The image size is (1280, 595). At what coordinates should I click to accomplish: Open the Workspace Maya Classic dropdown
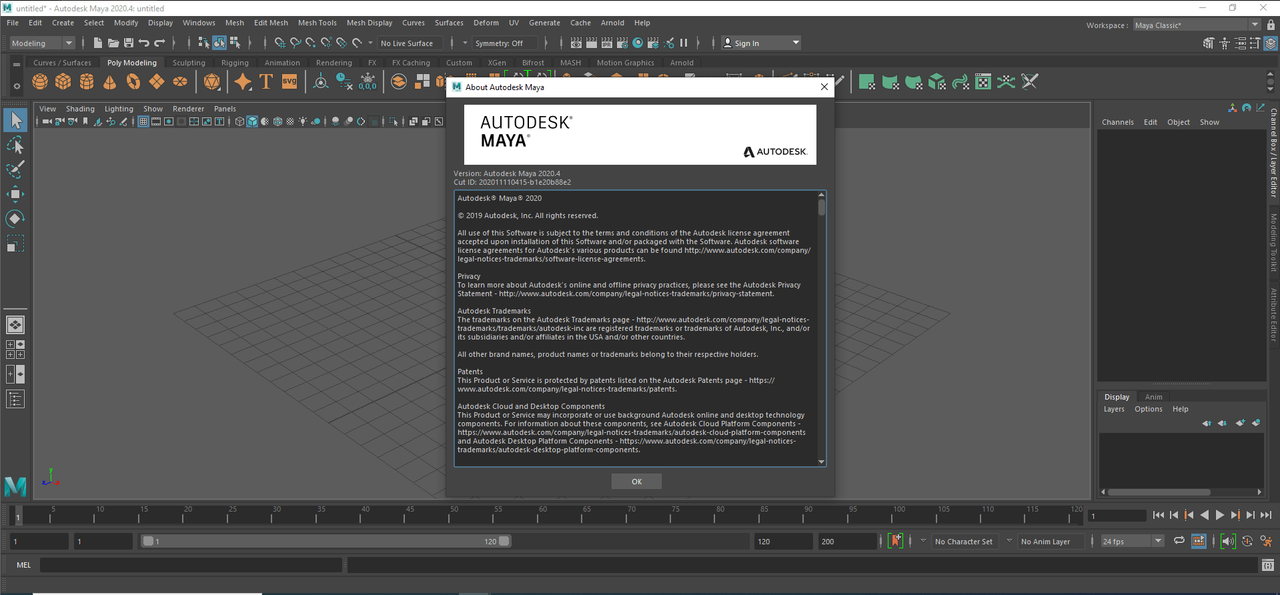click(1197, 25)
